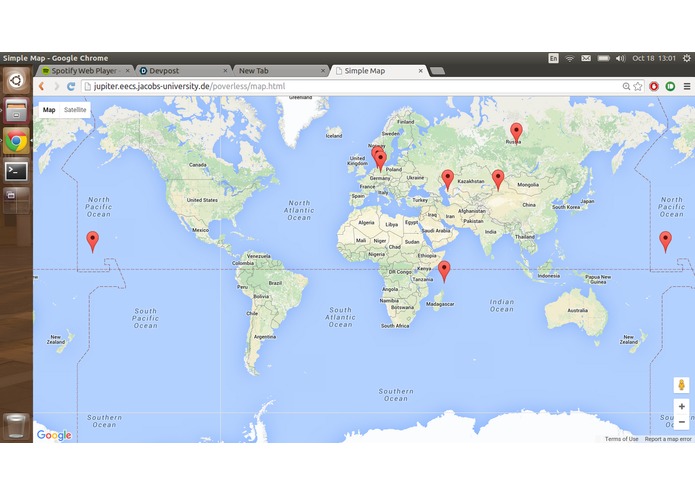Click the green extension icon in the toolbar

tap(670, 86)
